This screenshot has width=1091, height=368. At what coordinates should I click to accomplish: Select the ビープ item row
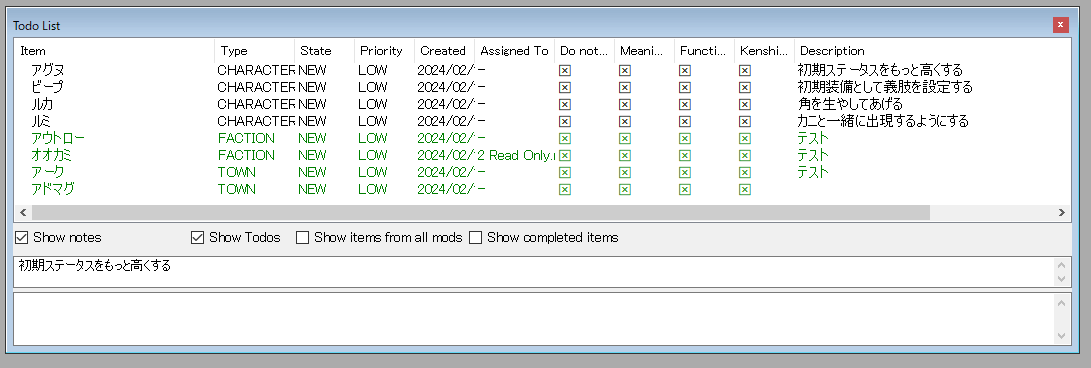47,87
